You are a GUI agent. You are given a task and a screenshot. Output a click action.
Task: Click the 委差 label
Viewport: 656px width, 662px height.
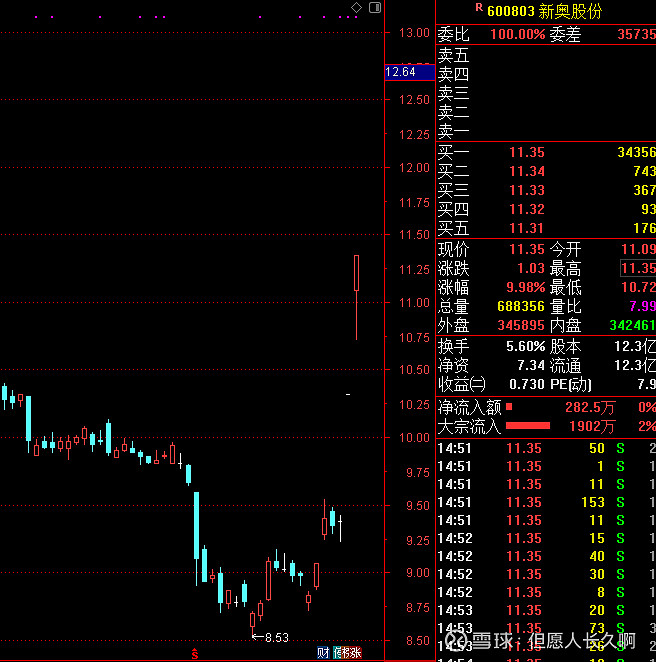pyautogui.click(x=565, y=34)
